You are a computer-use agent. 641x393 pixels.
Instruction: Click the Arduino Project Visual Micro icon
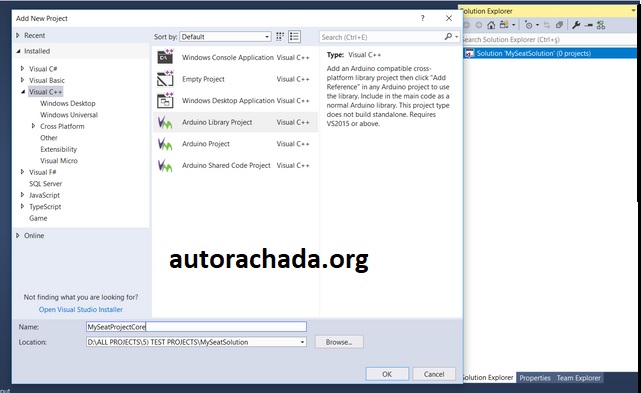pos(165,144)
